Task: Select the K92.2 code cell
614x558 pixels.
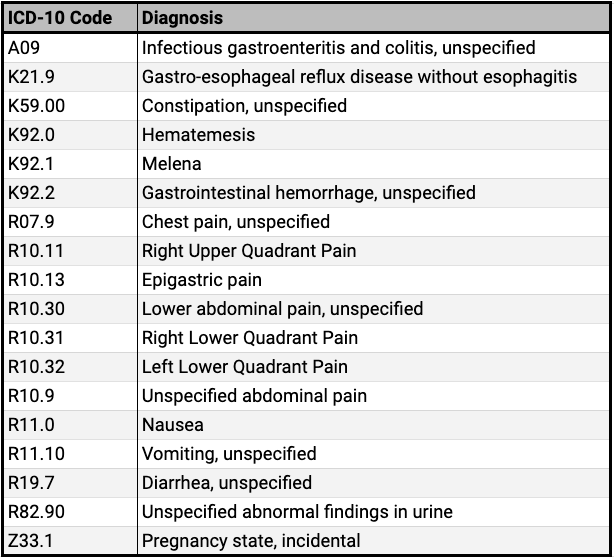Action: coord(71,193)
